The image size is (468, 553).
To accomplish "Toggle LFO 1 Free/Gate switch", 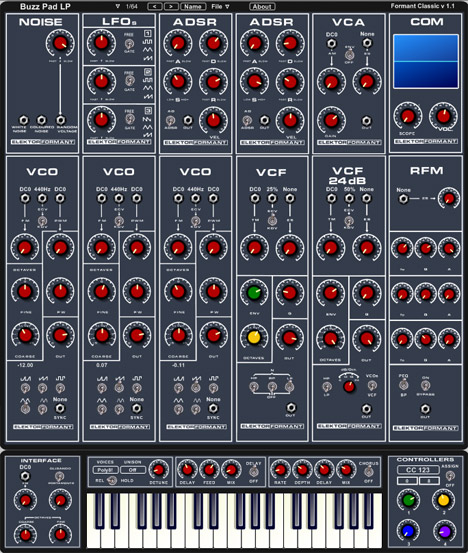I will click(129, 44).
